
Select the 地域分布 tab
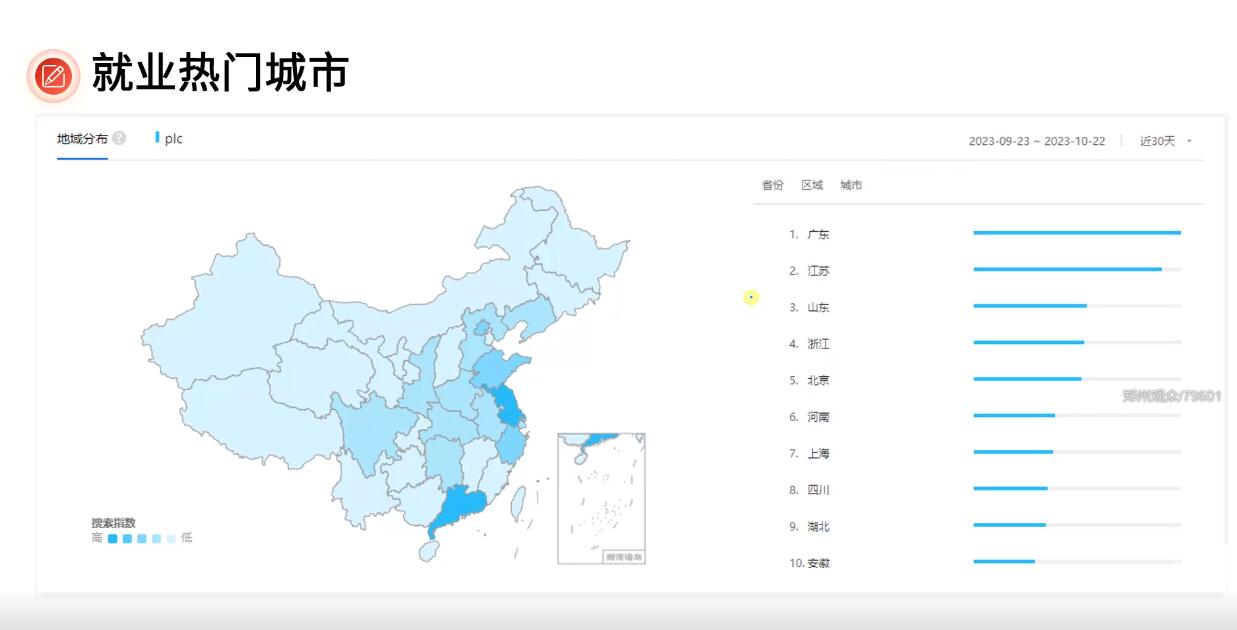click(x=82, y=139)
